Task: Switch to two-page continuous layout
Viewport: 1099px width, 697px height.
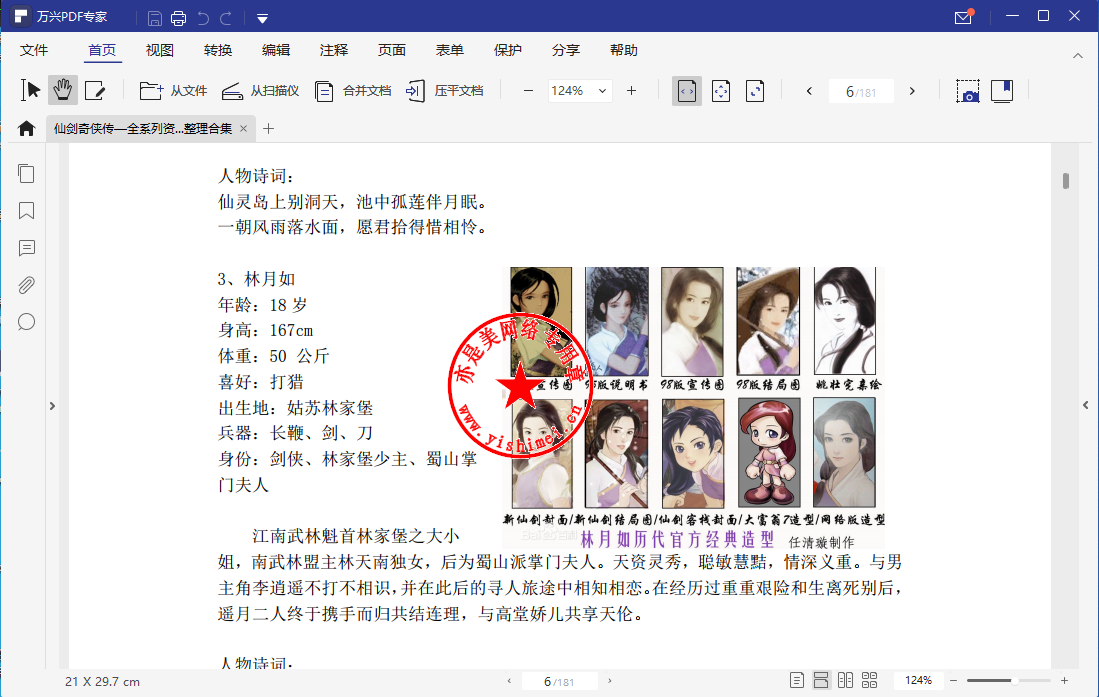Action: coord(870,680)
